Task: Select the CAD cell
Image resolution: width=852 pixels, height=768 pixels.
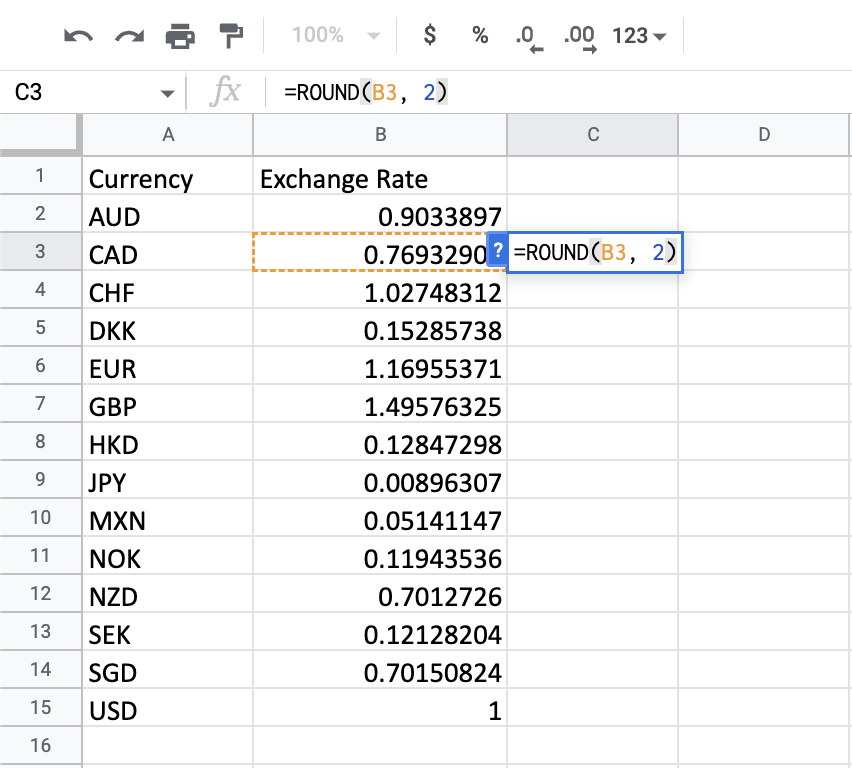Action: point(168,252)
